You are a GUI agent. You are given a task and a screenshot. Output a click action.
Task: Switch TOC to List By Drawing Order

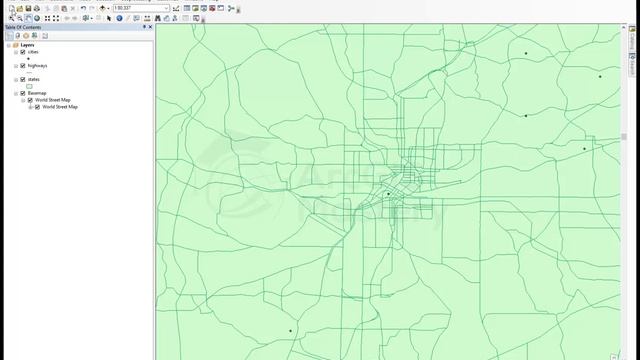9,36
